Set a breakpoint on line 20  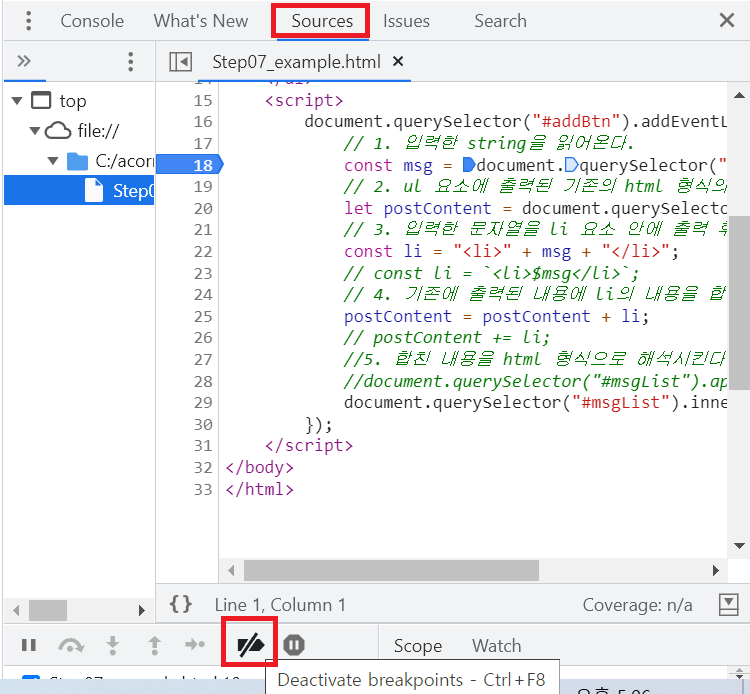point(203,209)
